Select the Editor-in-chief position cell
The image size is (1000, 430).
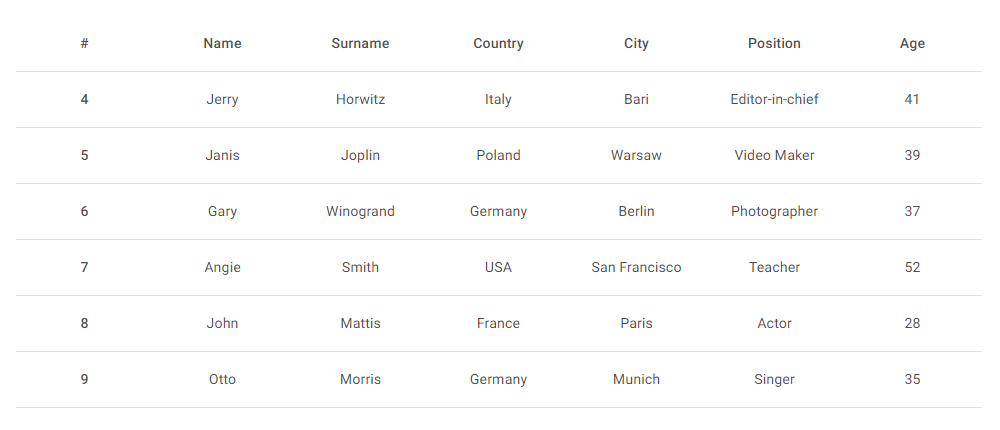tap(774, 100)
